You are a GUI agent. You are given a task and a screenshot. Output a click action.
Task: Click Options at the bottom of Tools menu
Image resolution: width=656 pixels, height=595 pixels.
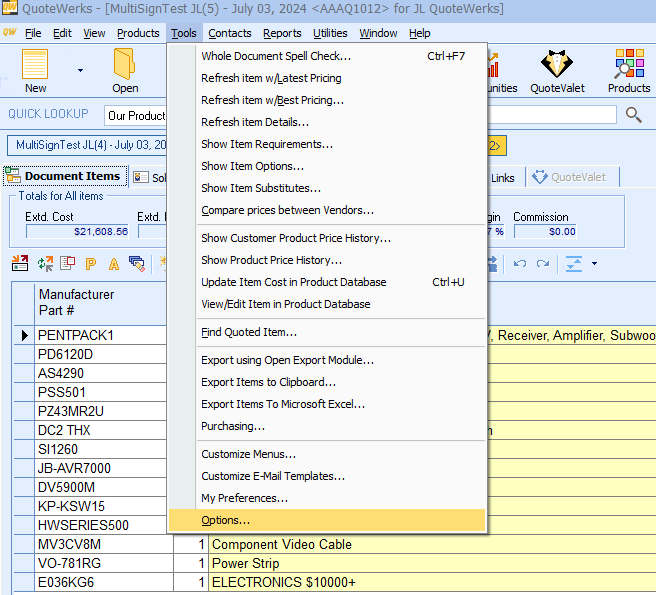tap(327, 520)
